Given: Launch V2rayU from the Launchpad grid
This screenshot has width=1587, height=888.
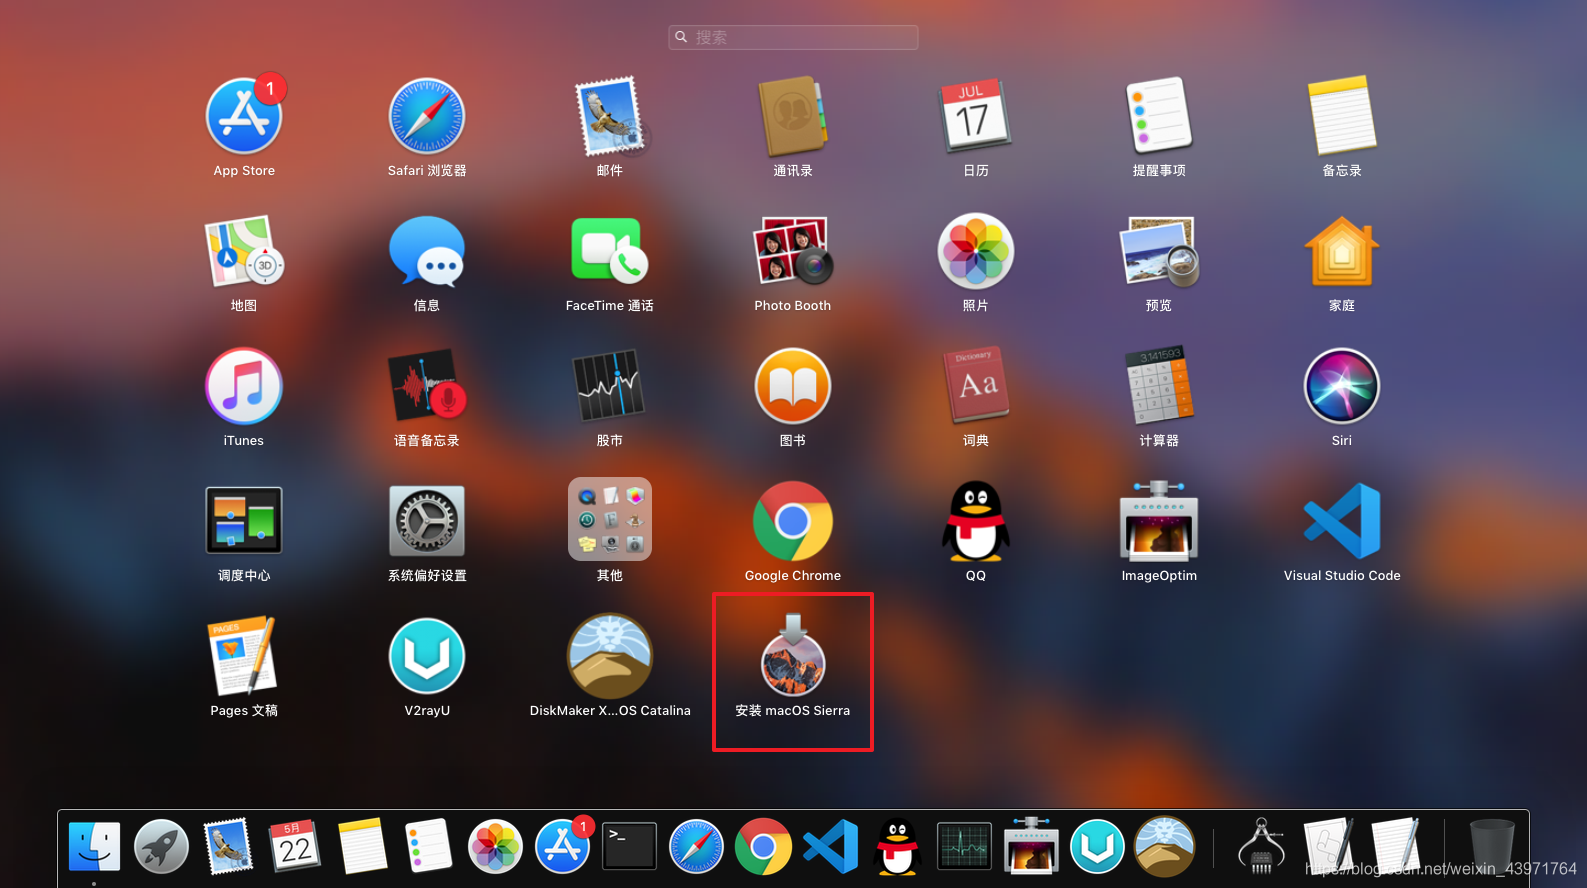Looking at the screenshot, I should pos(427,656).
